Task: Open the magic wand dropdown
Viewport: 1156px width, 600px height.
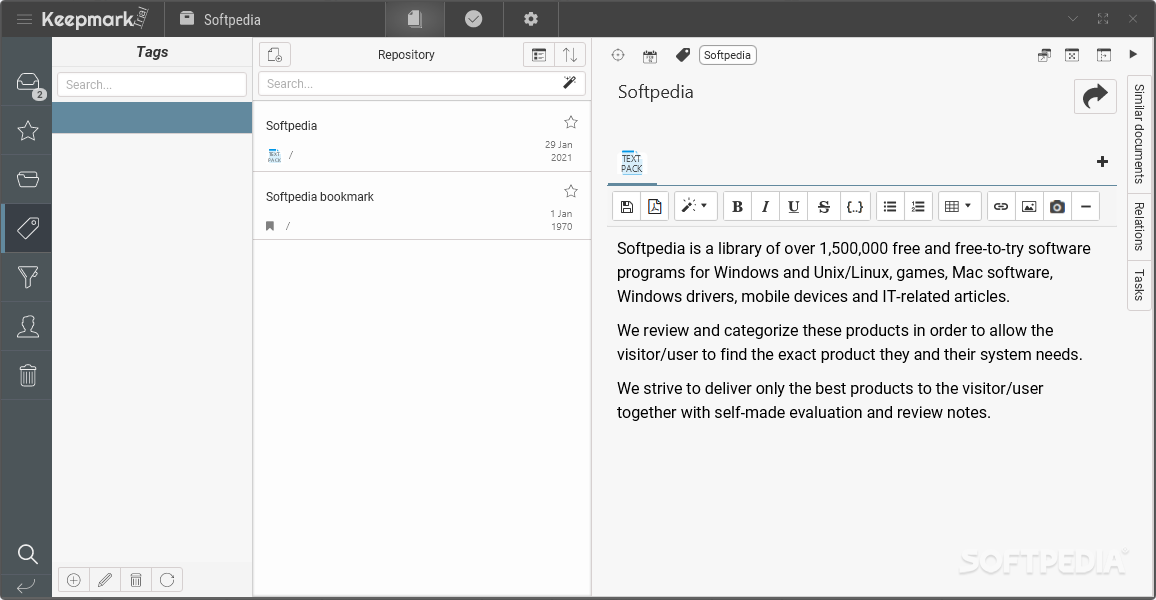Action: click(694, 206)
